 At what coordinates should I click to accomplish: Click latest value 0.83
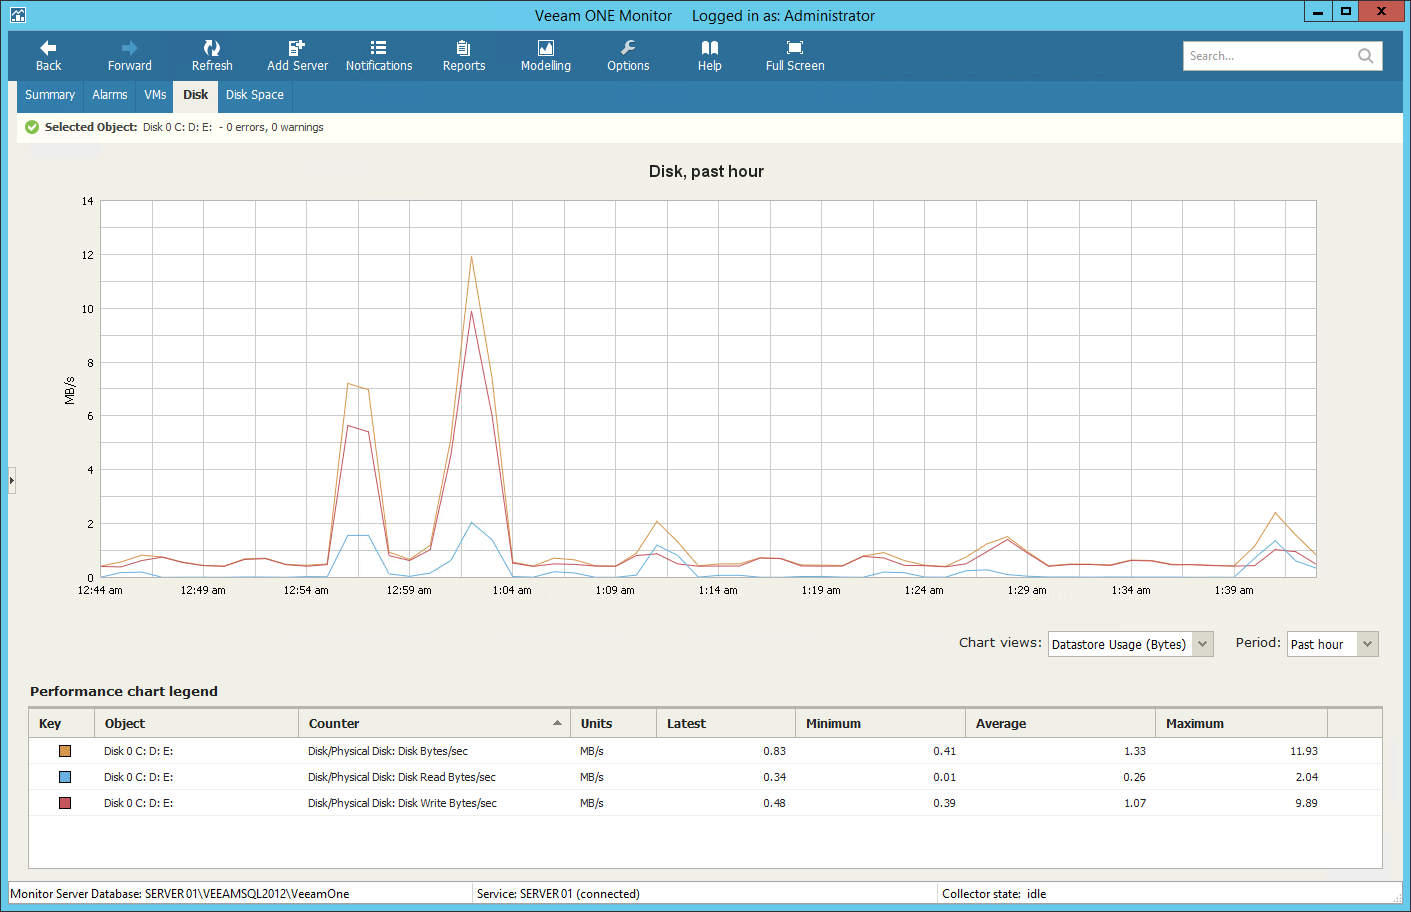[x=775, y=751]
